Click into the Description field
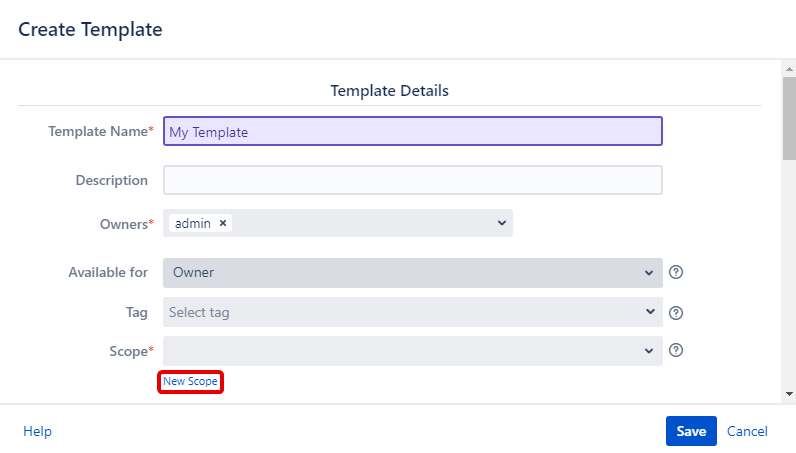 pos(412,180)
